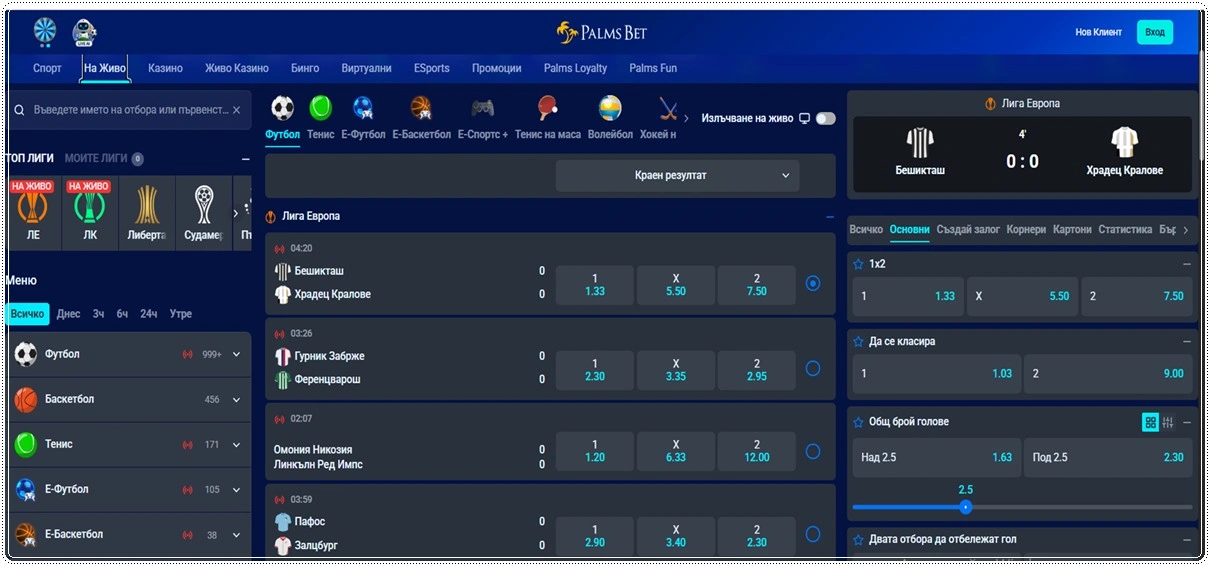Select the Бешикташ match radio button
The image size is (1210, 566).
(813, 283)
